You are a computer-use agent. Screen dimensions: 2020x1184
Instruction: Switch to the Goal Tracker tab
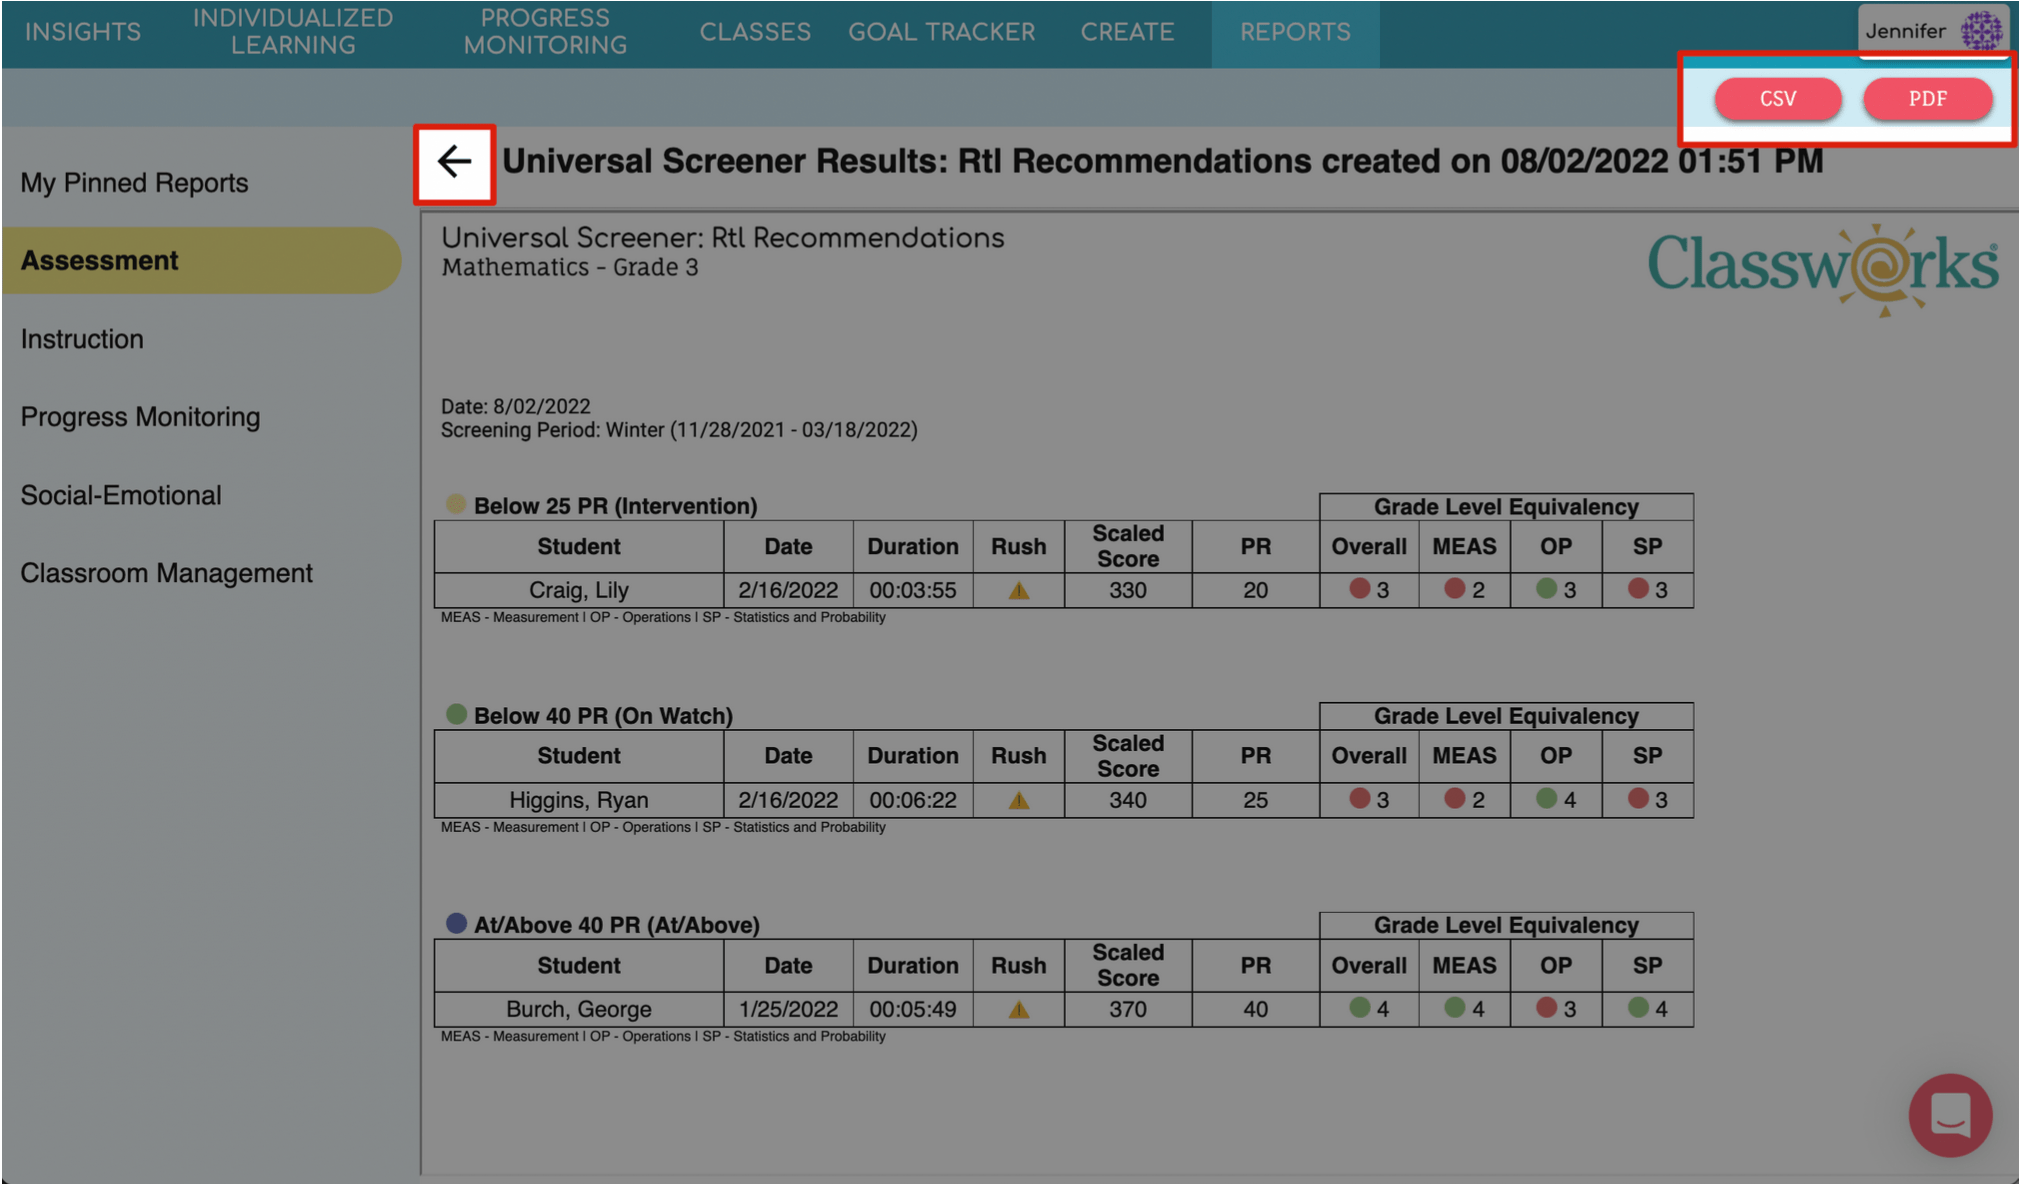click(941, 31)
